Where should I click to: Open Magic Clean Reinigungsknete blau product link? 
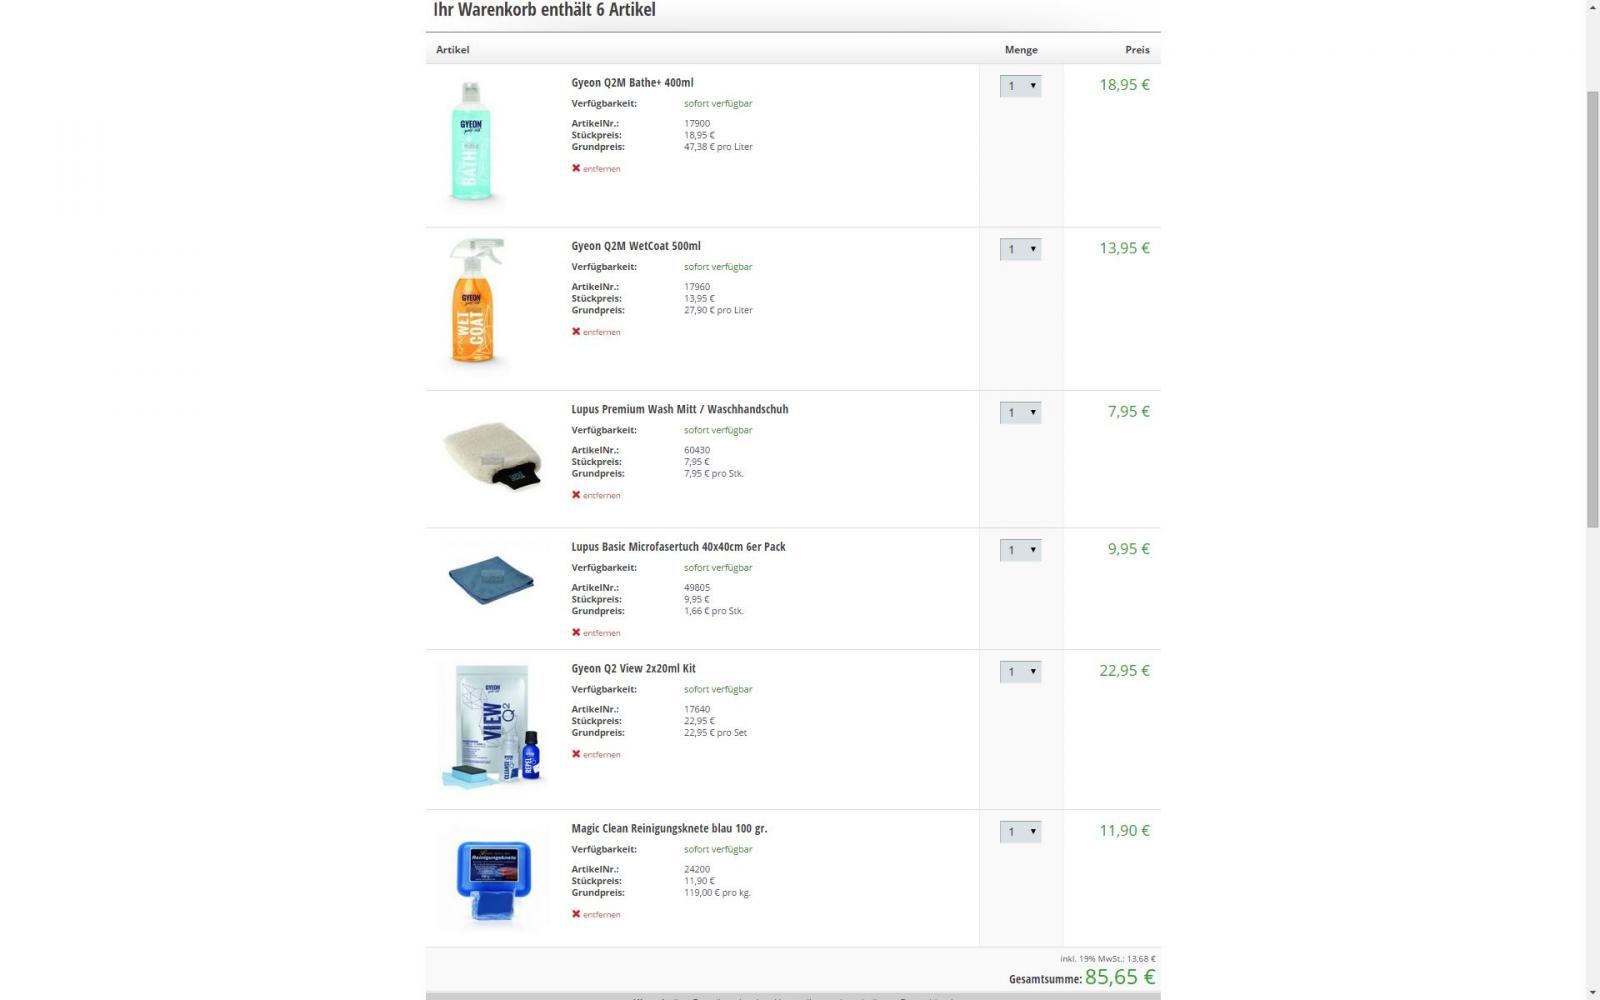[669, 828]
